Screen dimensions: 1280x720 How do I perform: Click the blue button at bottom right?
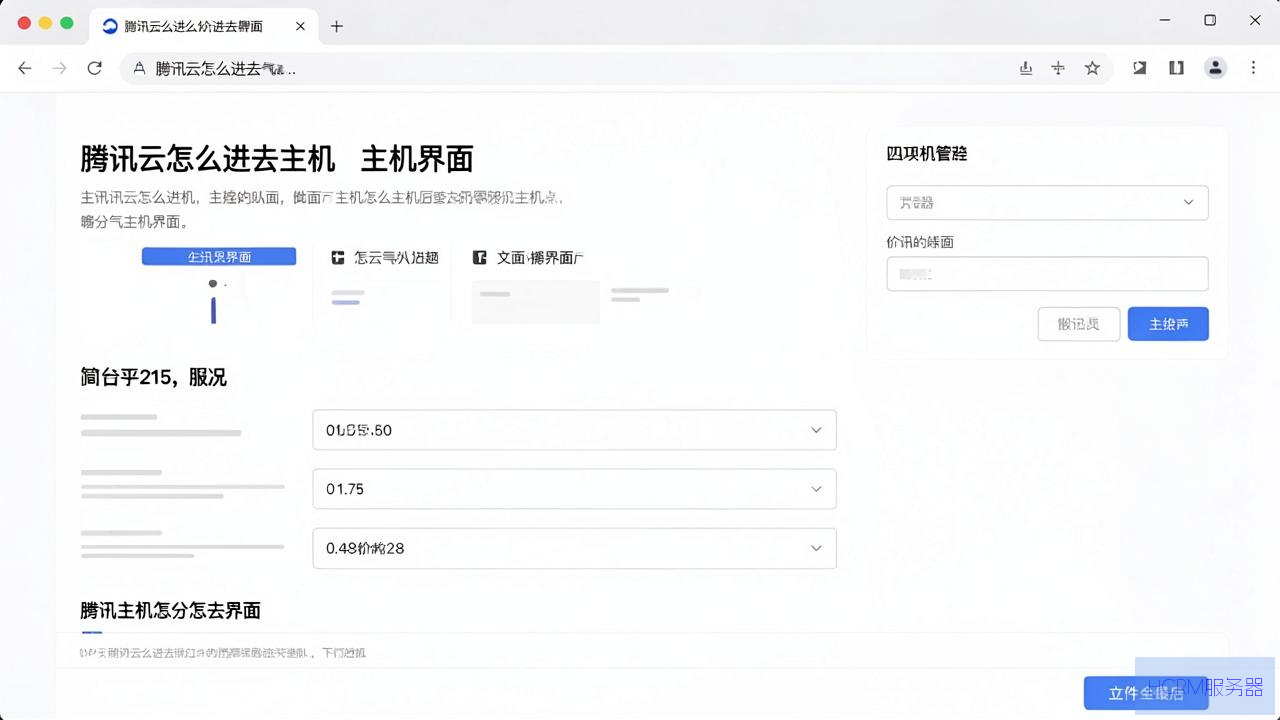1146,693
